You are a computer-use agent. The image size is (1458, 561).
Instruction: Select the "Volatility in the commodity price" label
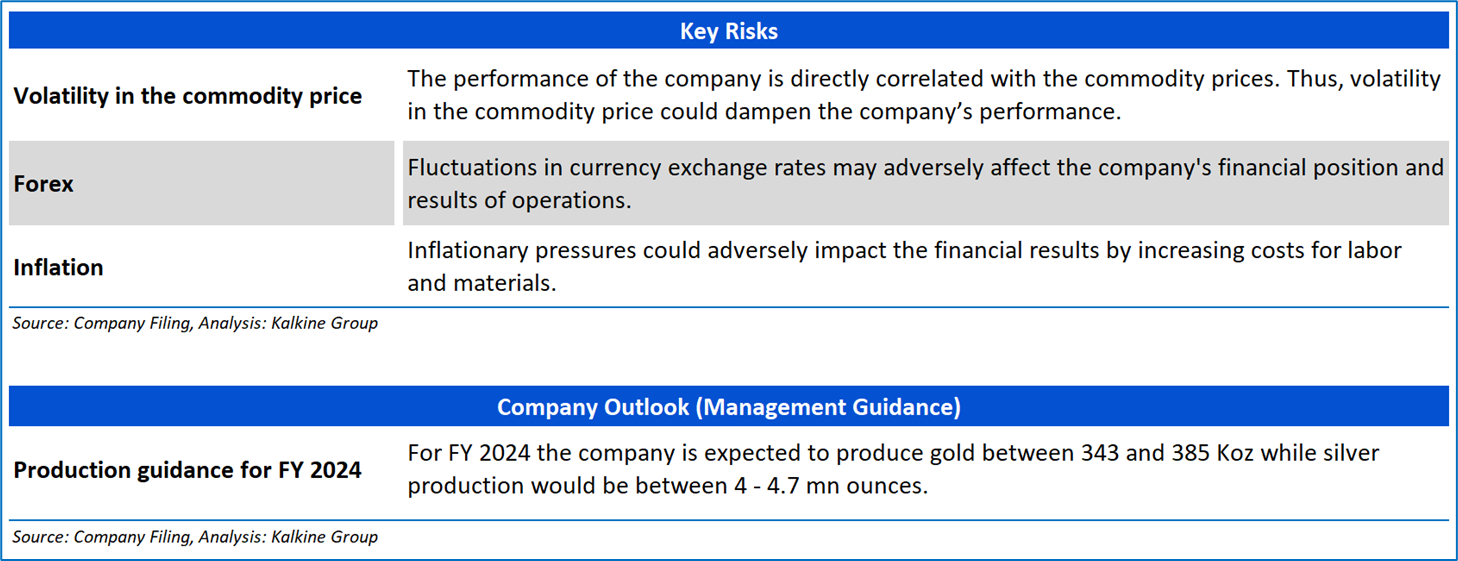188,97
